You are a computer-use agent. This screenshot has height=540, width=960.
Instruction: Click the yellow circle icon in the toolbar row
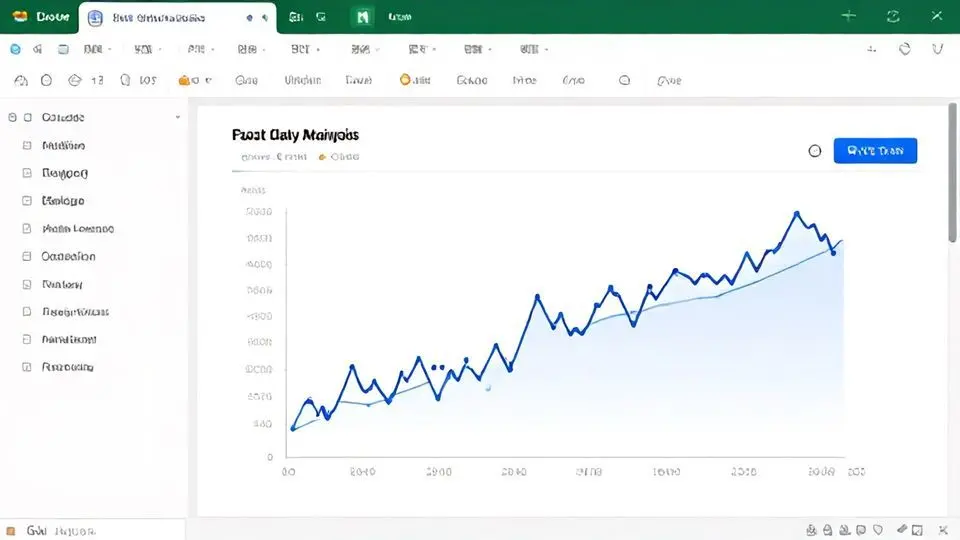405,81
